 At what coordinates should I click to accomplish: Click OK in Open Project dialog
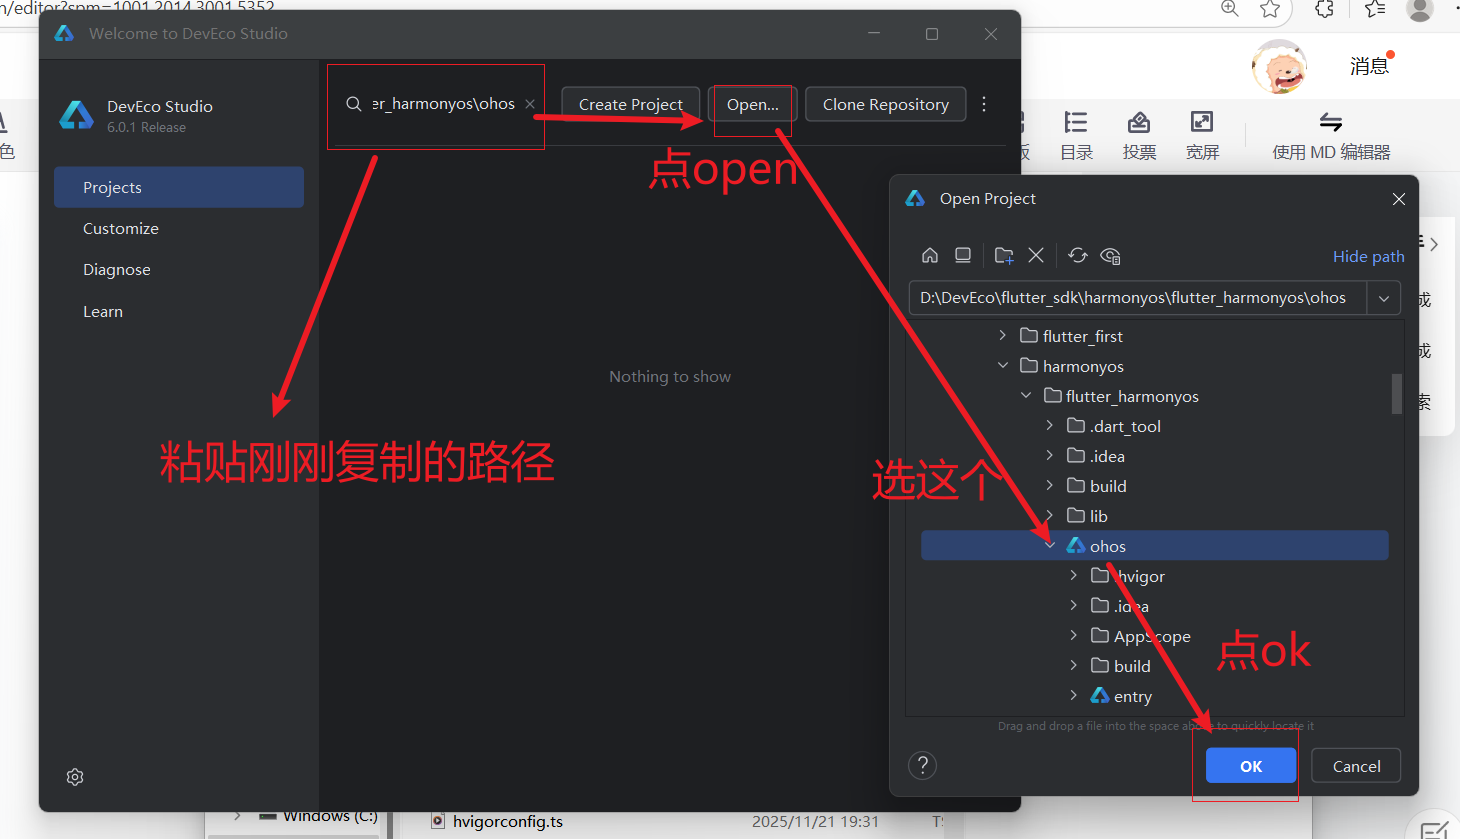(x=1251, y=766)
